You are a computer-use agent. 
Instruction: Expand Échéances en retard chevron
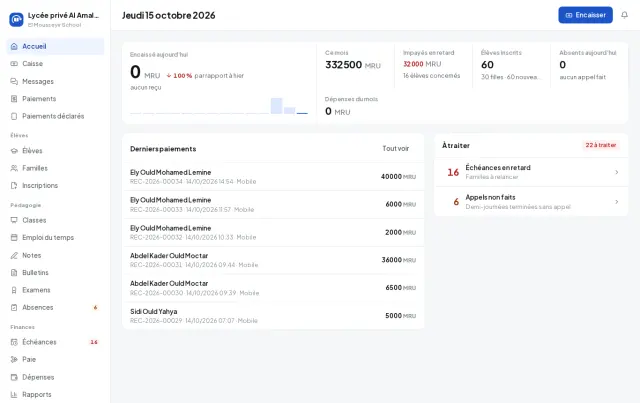click(616, 172)
